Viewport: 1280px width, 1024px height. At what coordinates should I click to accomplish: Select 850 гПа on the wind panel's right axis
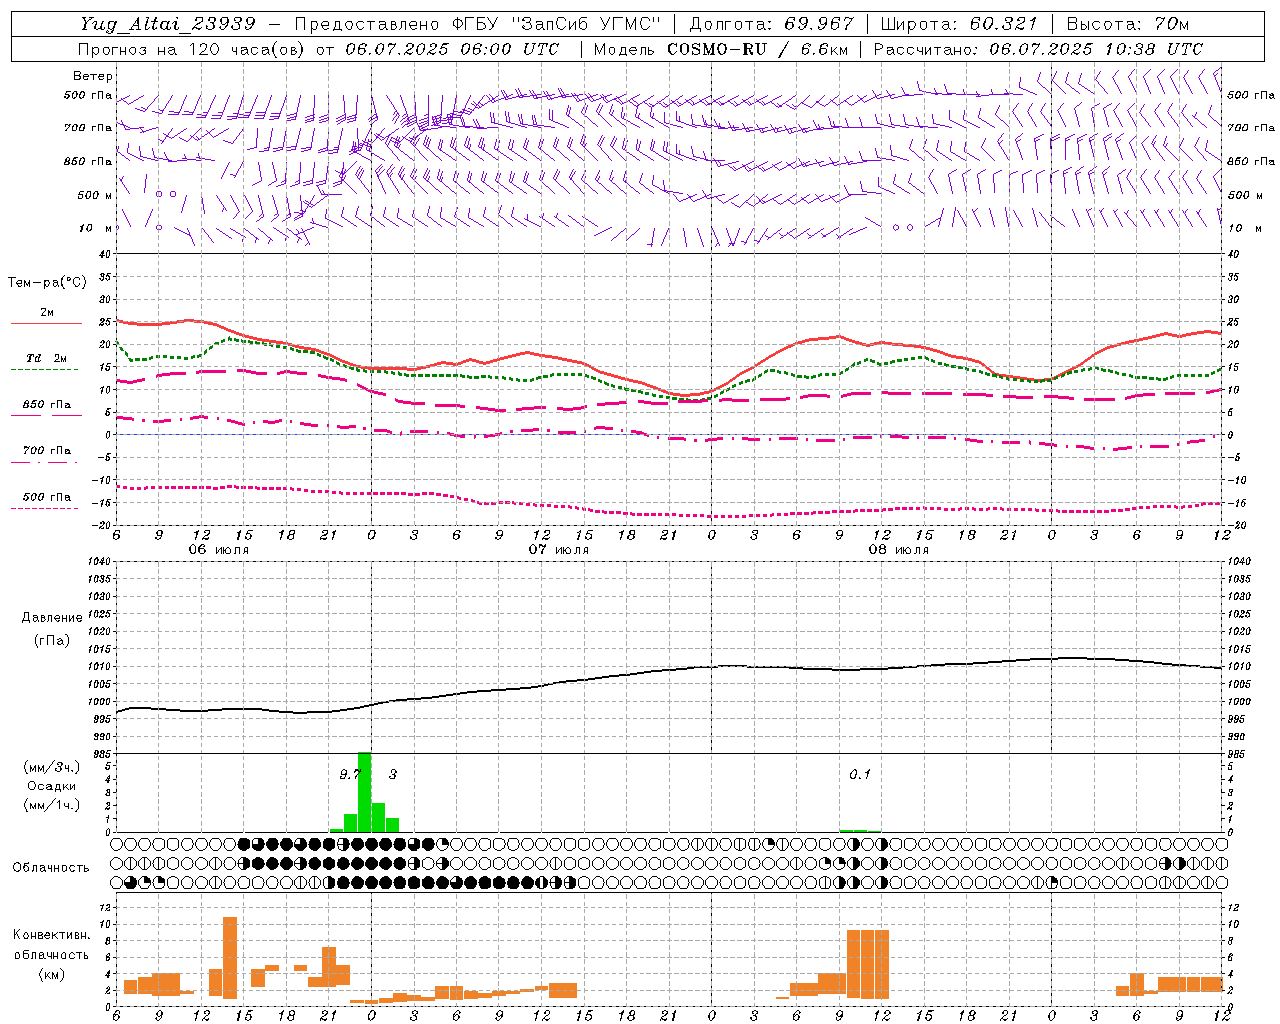tap(1251, 161)
